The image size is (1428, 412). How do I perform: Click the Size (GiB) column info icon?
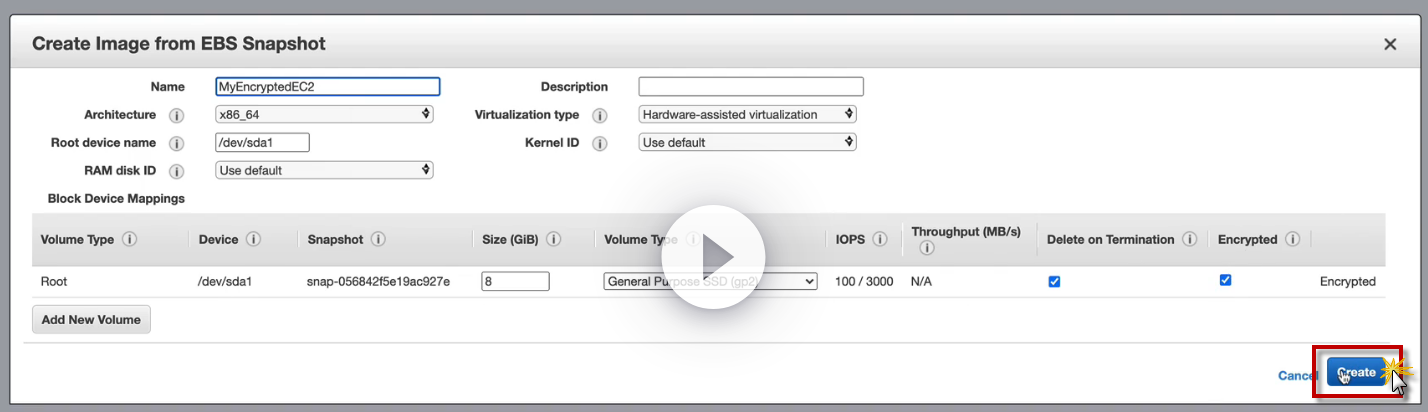[x=553, y=240]
